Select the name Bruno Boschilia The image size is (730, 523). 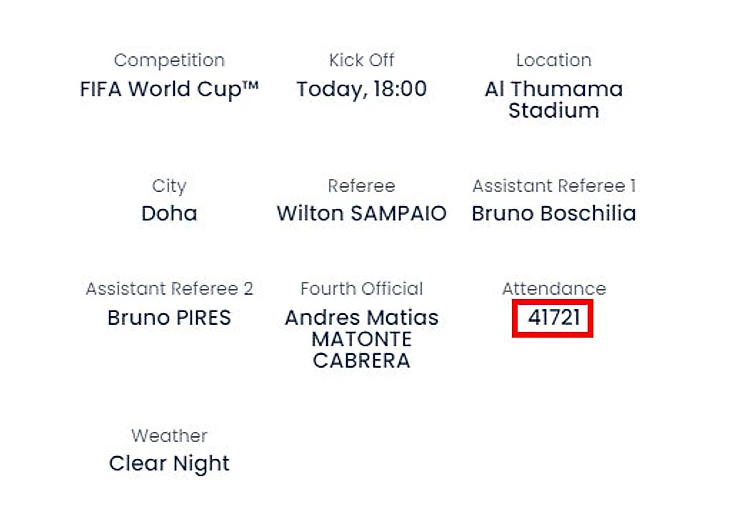(x=553, y=213)
